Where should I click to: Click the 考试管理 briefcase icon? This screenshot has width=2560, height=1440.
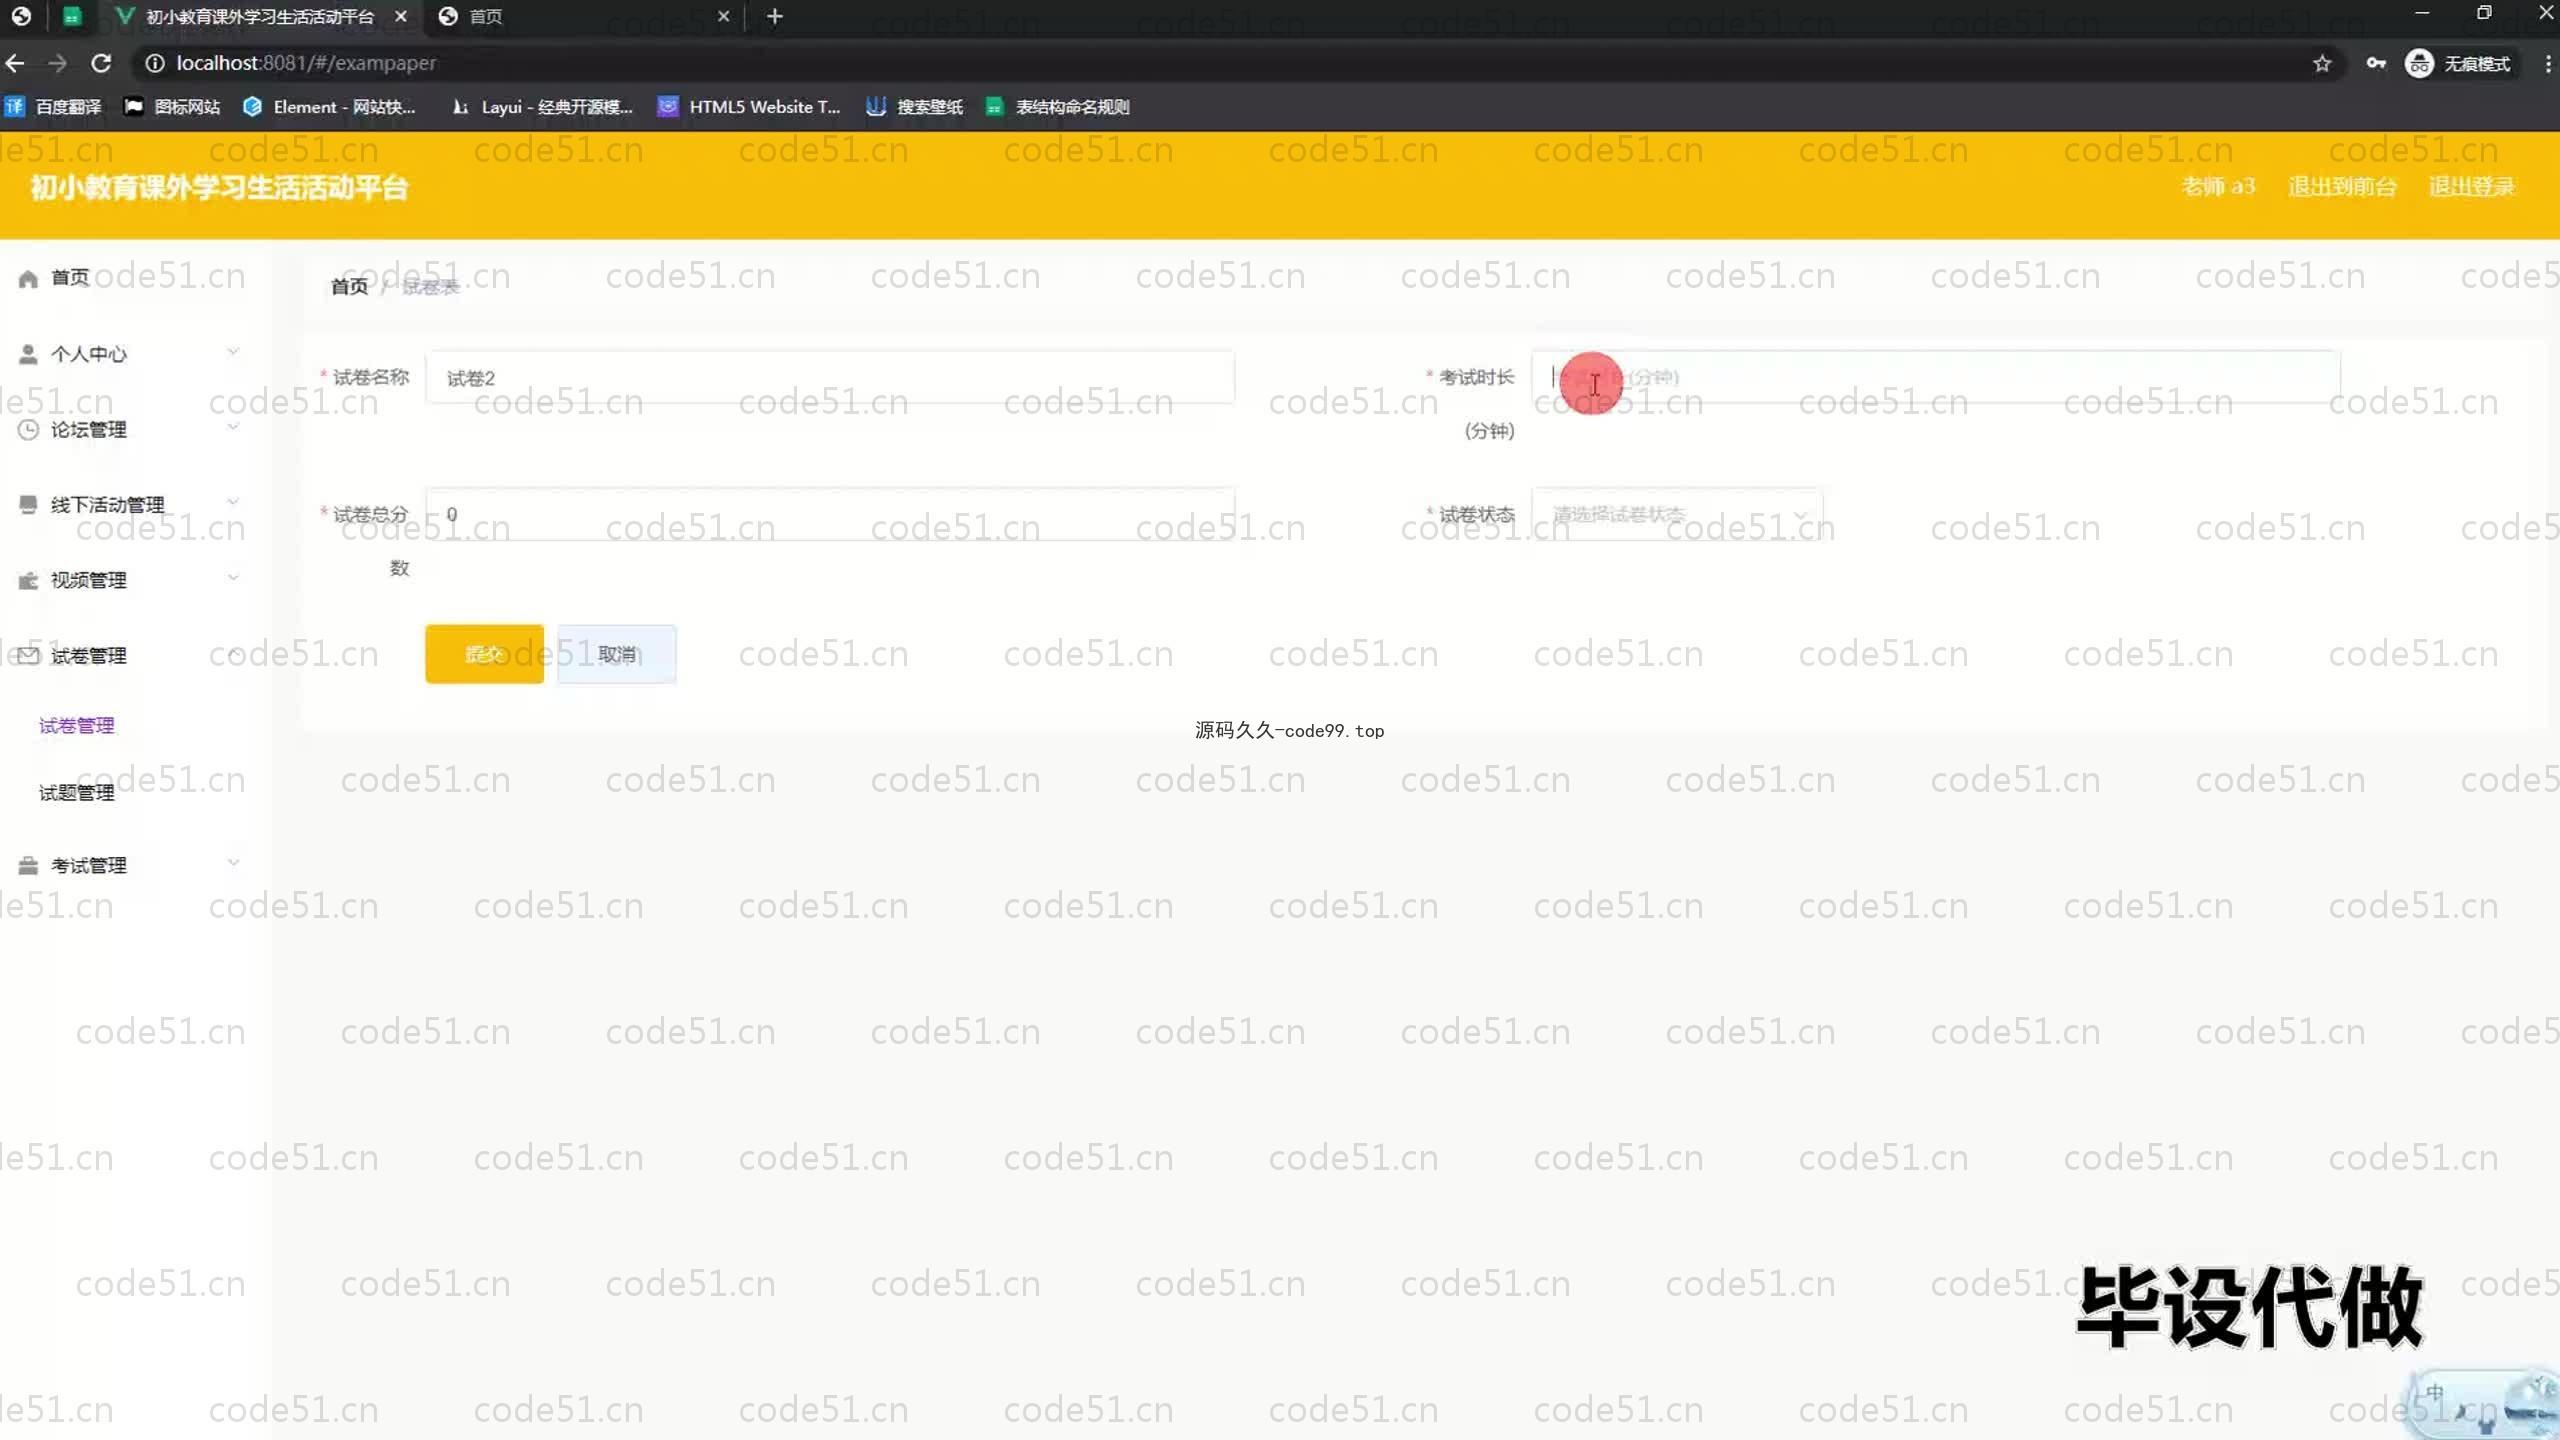pos(28,865)
